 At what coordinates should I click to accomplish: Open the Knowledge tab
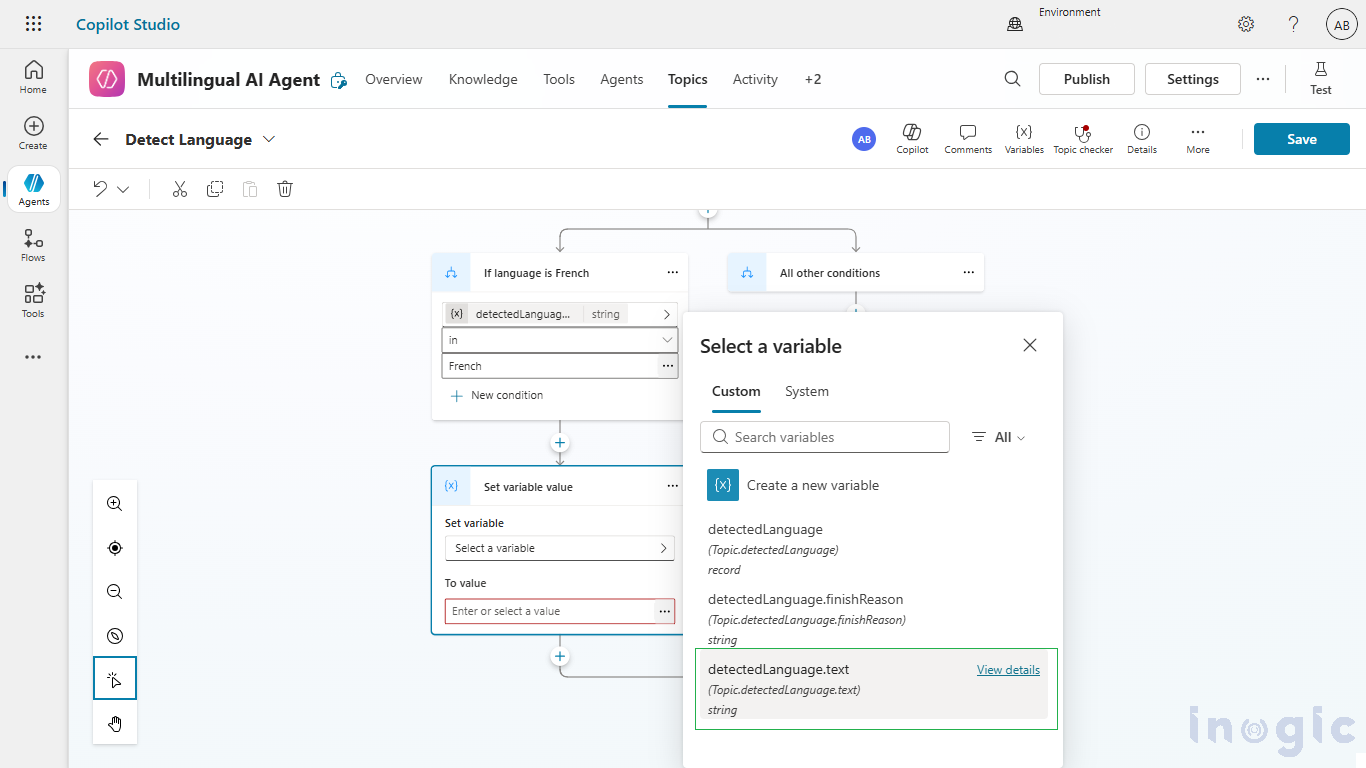(483, 79)
